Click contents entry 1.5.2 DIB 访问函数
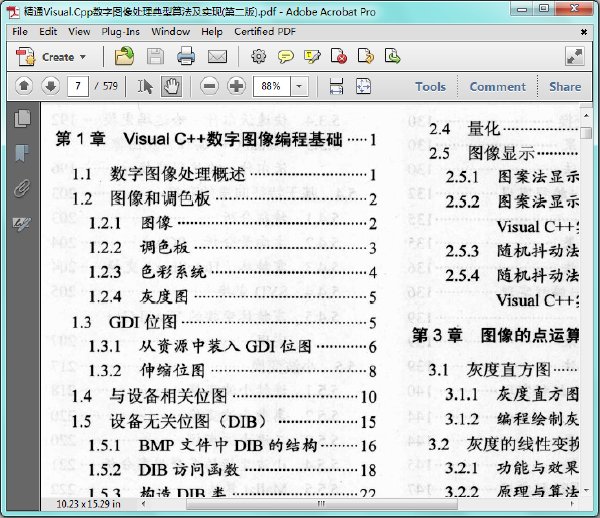 click(x=233, y=470)
